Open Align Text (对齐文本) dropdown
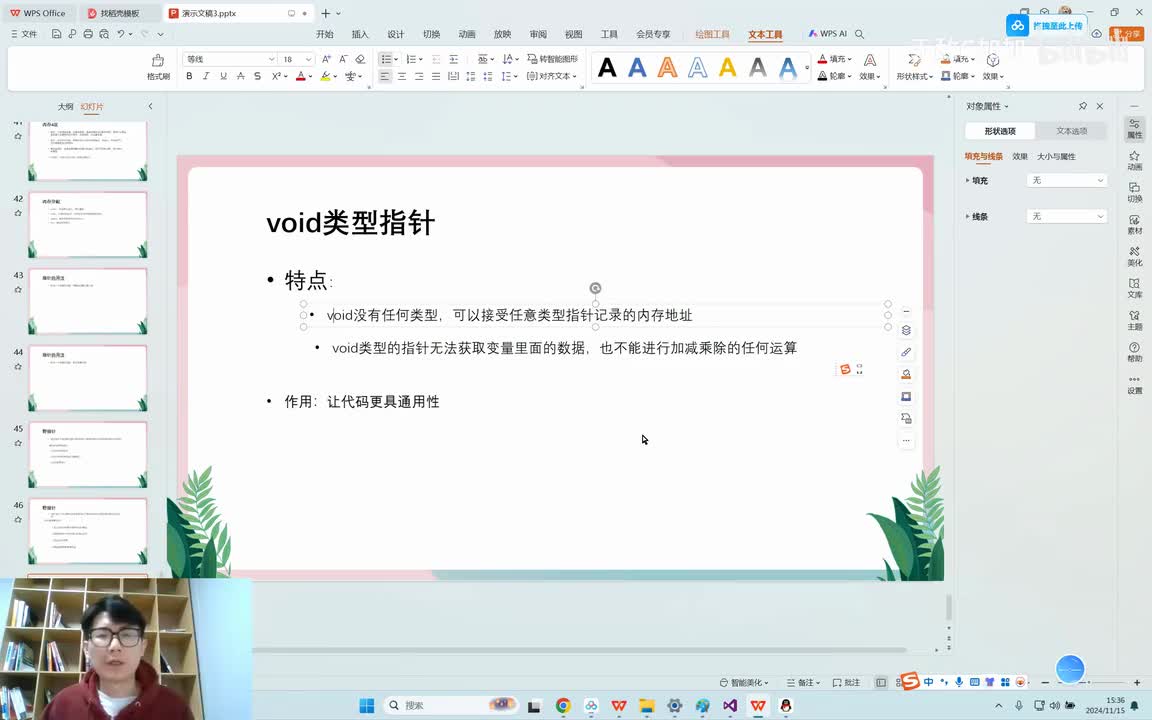Viewport: 1152px width, 720px height. 552,76
